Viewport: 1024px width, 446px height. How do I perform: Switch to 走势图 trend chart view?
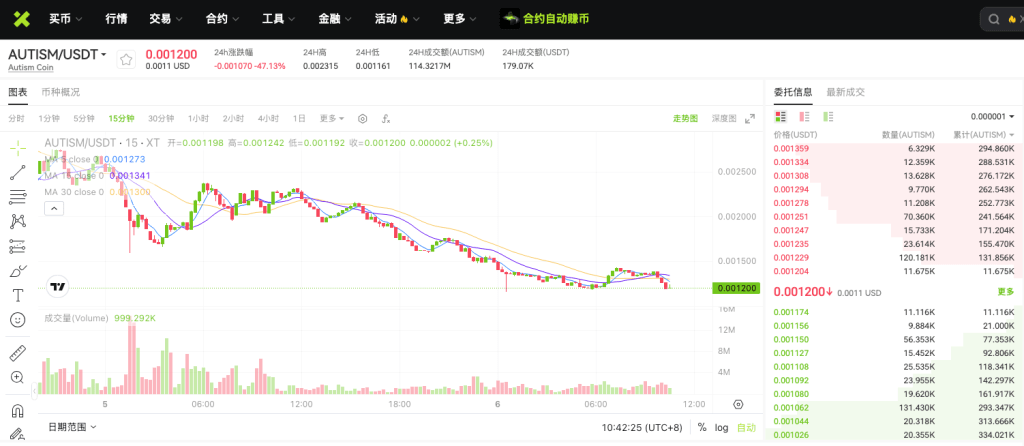click(x=686, y=118)
